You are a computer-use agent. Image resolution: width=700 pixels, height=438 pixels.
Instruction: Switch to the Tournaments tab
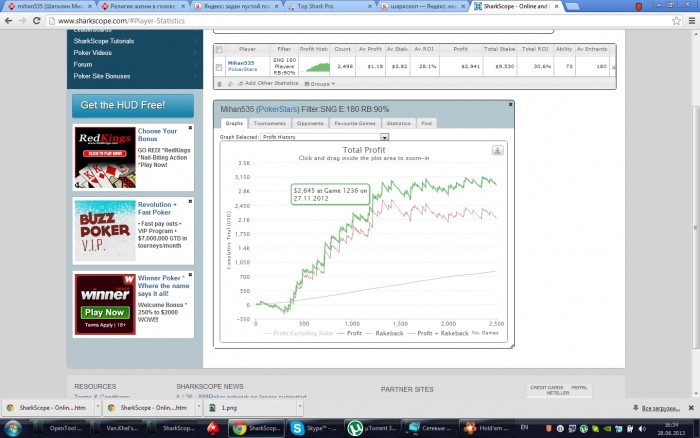tap(269, 123)
